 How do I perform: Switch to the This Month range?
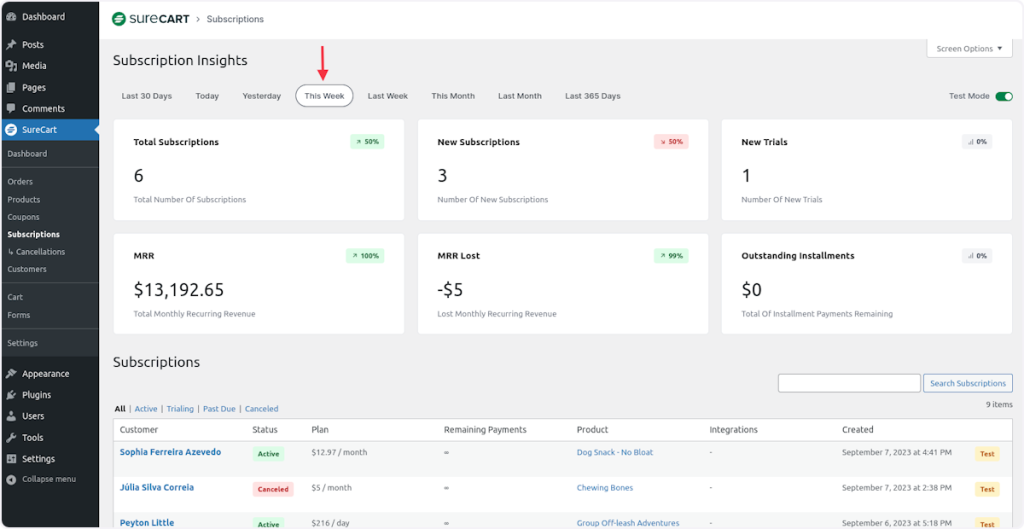coord(453,96)
